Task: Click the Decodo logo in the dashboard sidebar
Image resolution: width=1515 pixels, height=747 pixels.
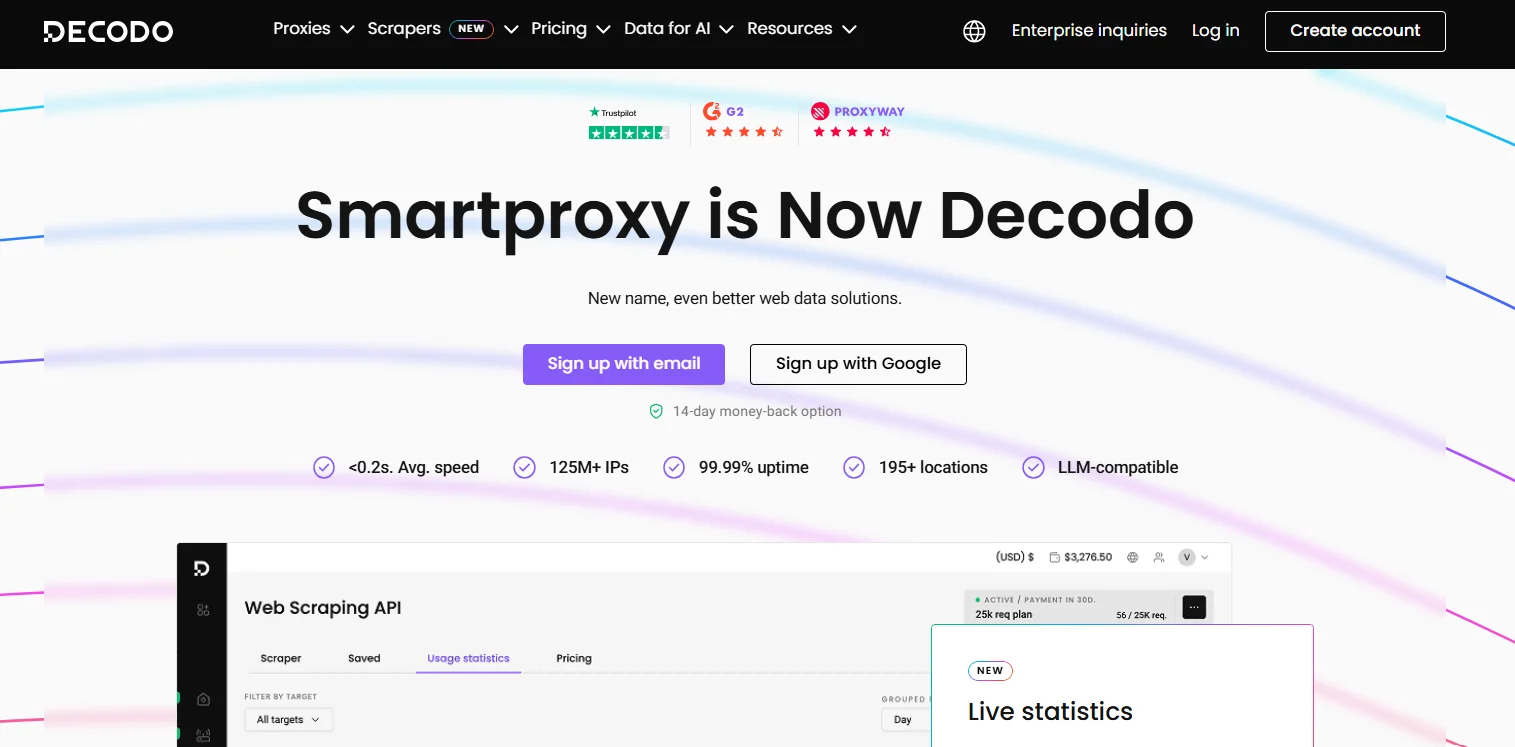Action: 201,567
